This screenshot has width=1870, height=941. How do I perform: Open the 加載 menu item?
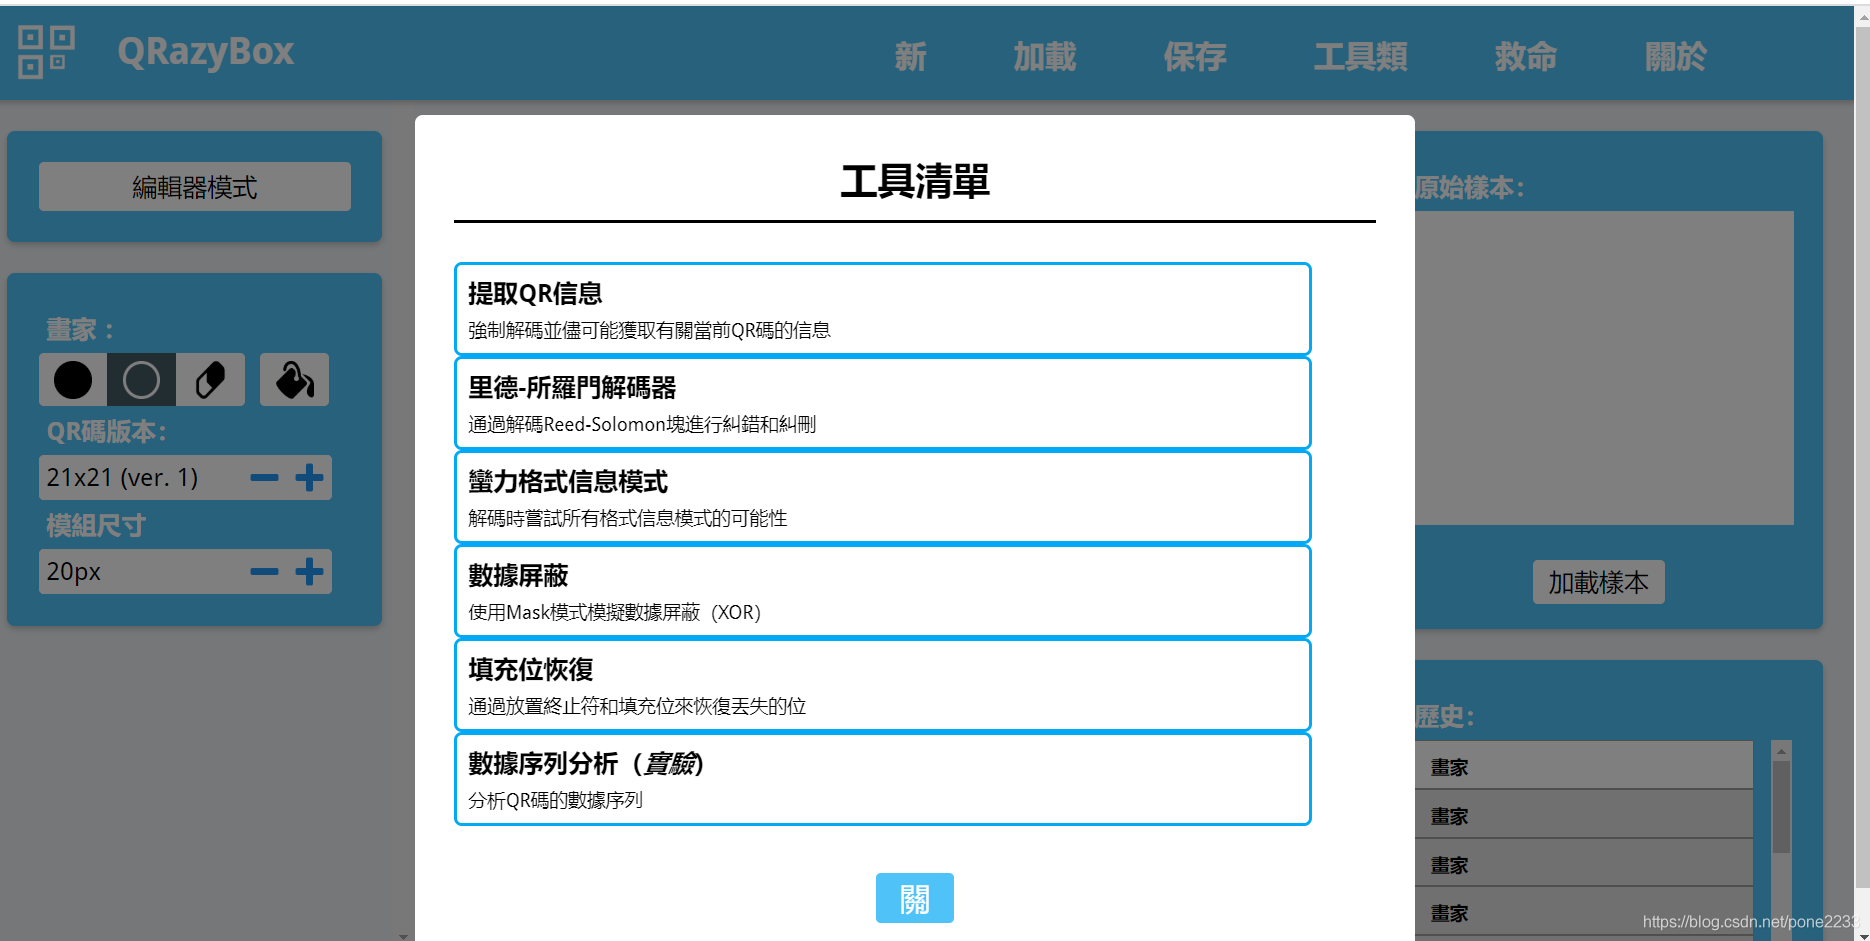pos(1044,57)
